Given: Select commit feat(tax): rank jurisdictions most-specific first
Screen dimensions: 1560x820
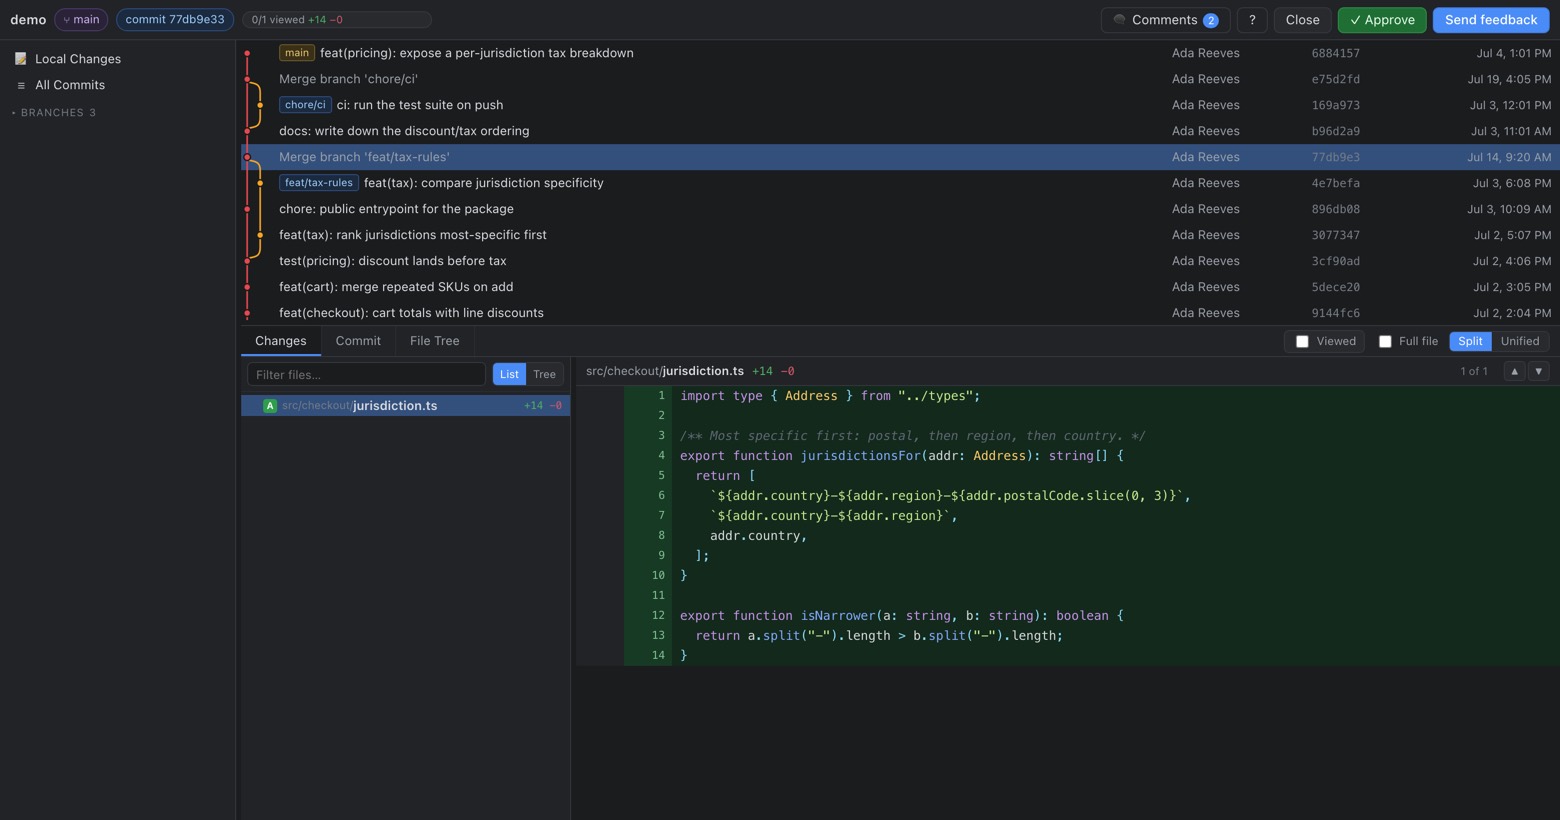Looking at the screenshot, I should [900, 235].
